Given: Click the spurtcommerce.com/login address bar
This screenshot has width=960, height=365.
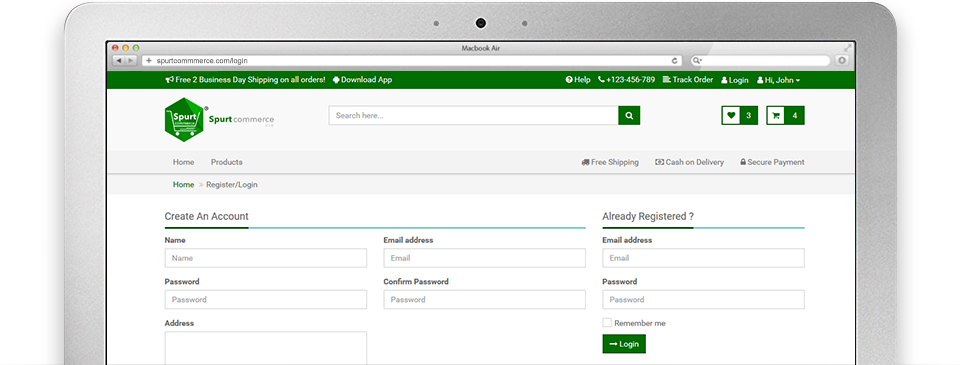Looking at the screenshot, I should [x=411, y=61].
